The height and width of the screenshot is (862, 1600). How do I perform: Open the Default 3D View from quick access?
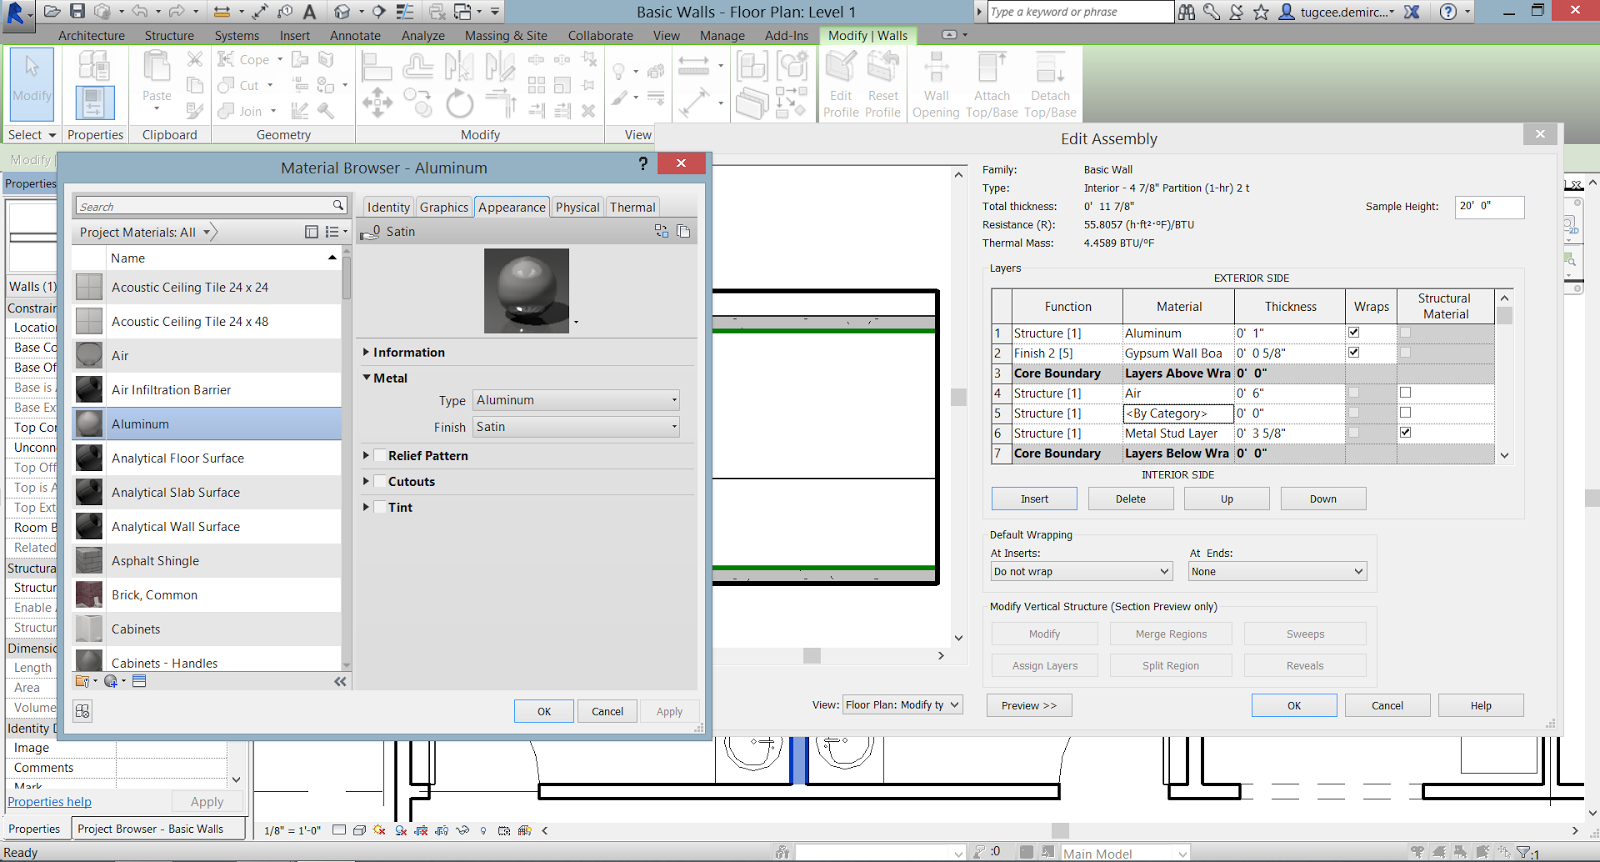(343, 12)
